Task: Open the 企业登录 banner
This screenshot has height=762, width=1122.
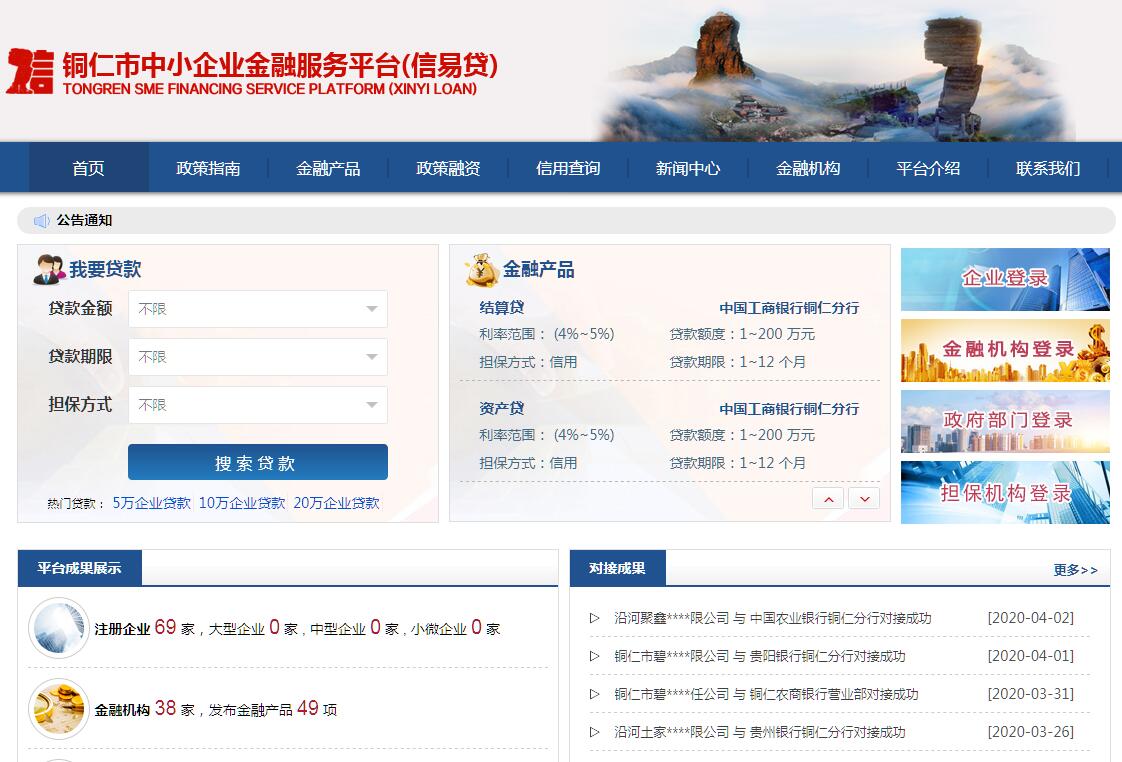Action: click(1005, 279)
